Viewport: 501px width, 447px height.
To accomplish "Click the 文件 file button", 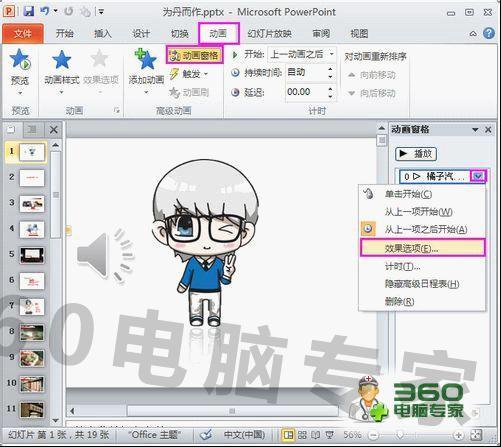I will (23, 34).
